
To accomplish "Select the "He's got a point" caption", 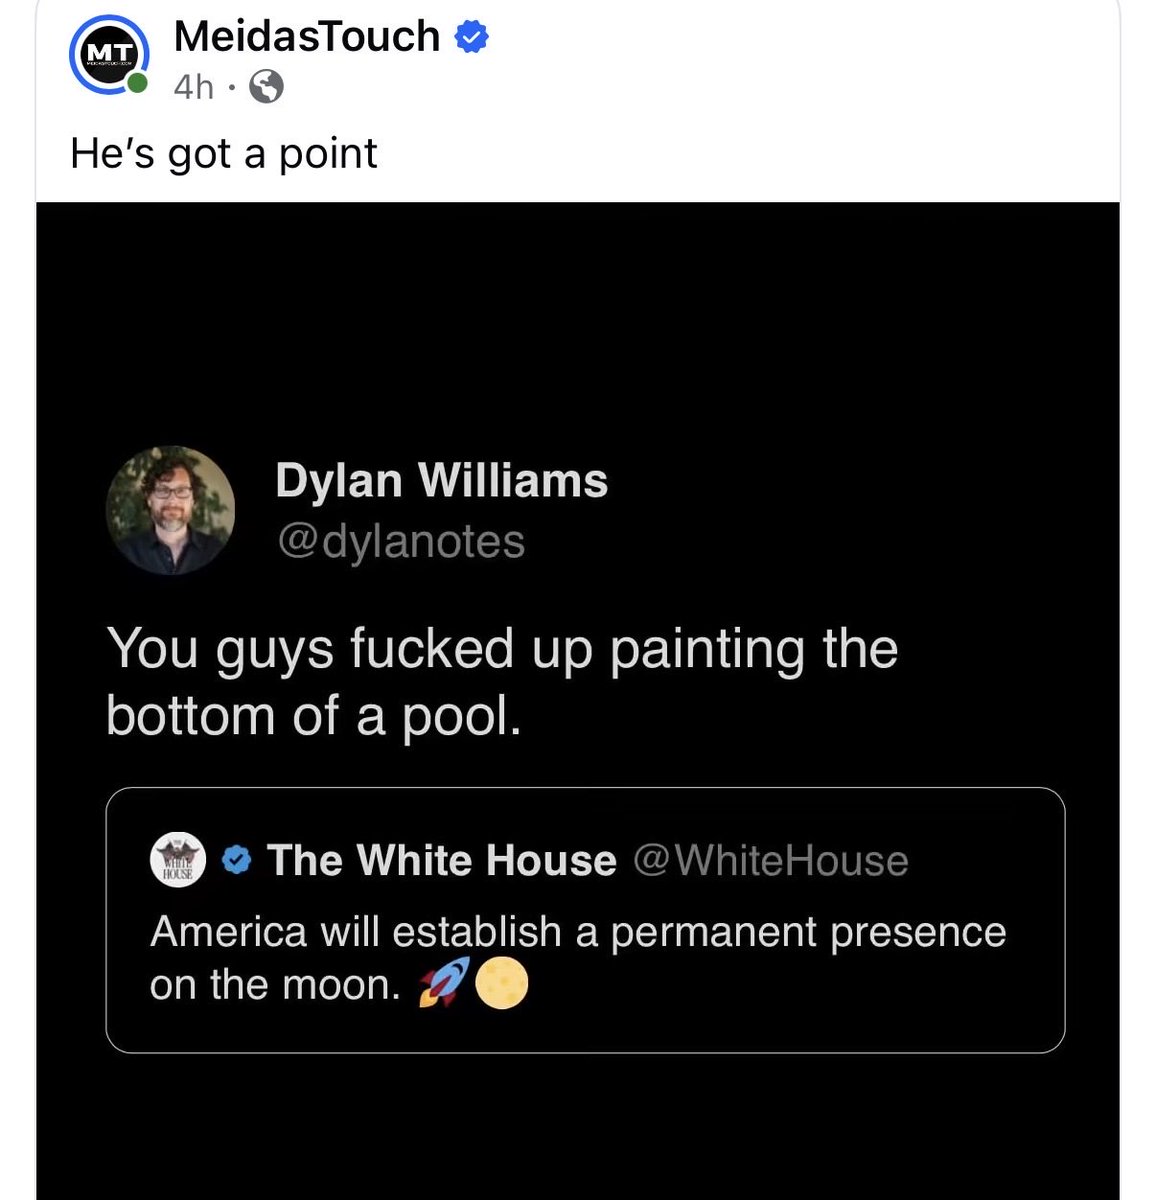I will click(x=224, y=154).
